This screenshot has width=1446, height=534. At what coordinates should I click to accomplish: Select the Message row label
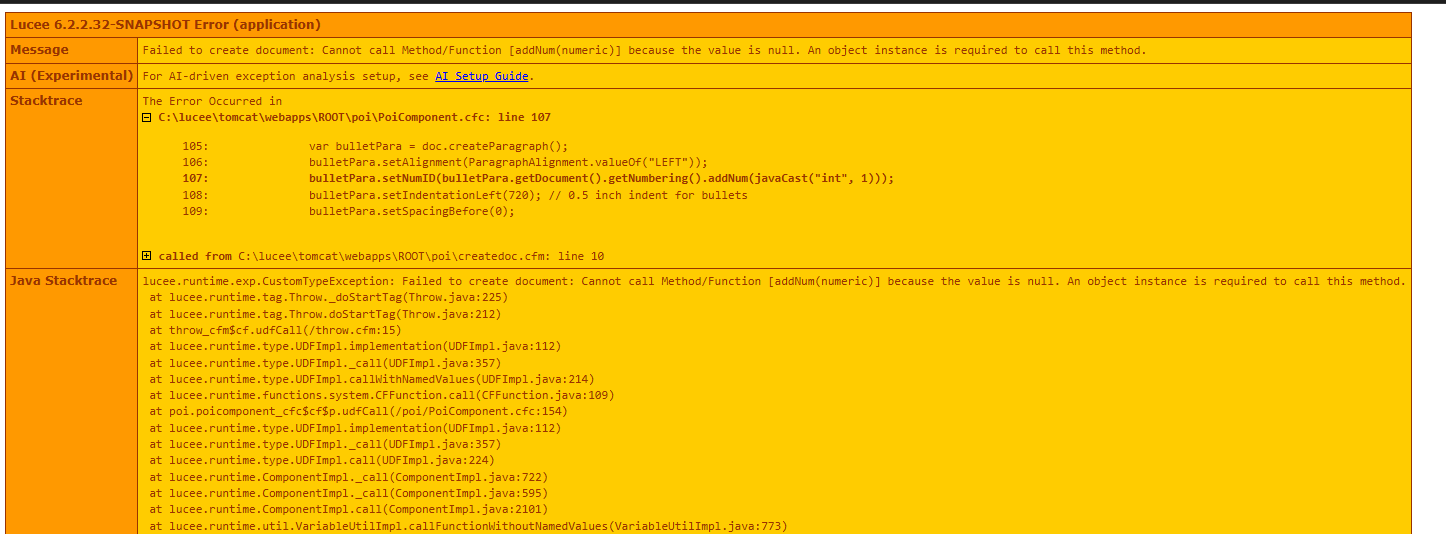(x=39, y=50)
